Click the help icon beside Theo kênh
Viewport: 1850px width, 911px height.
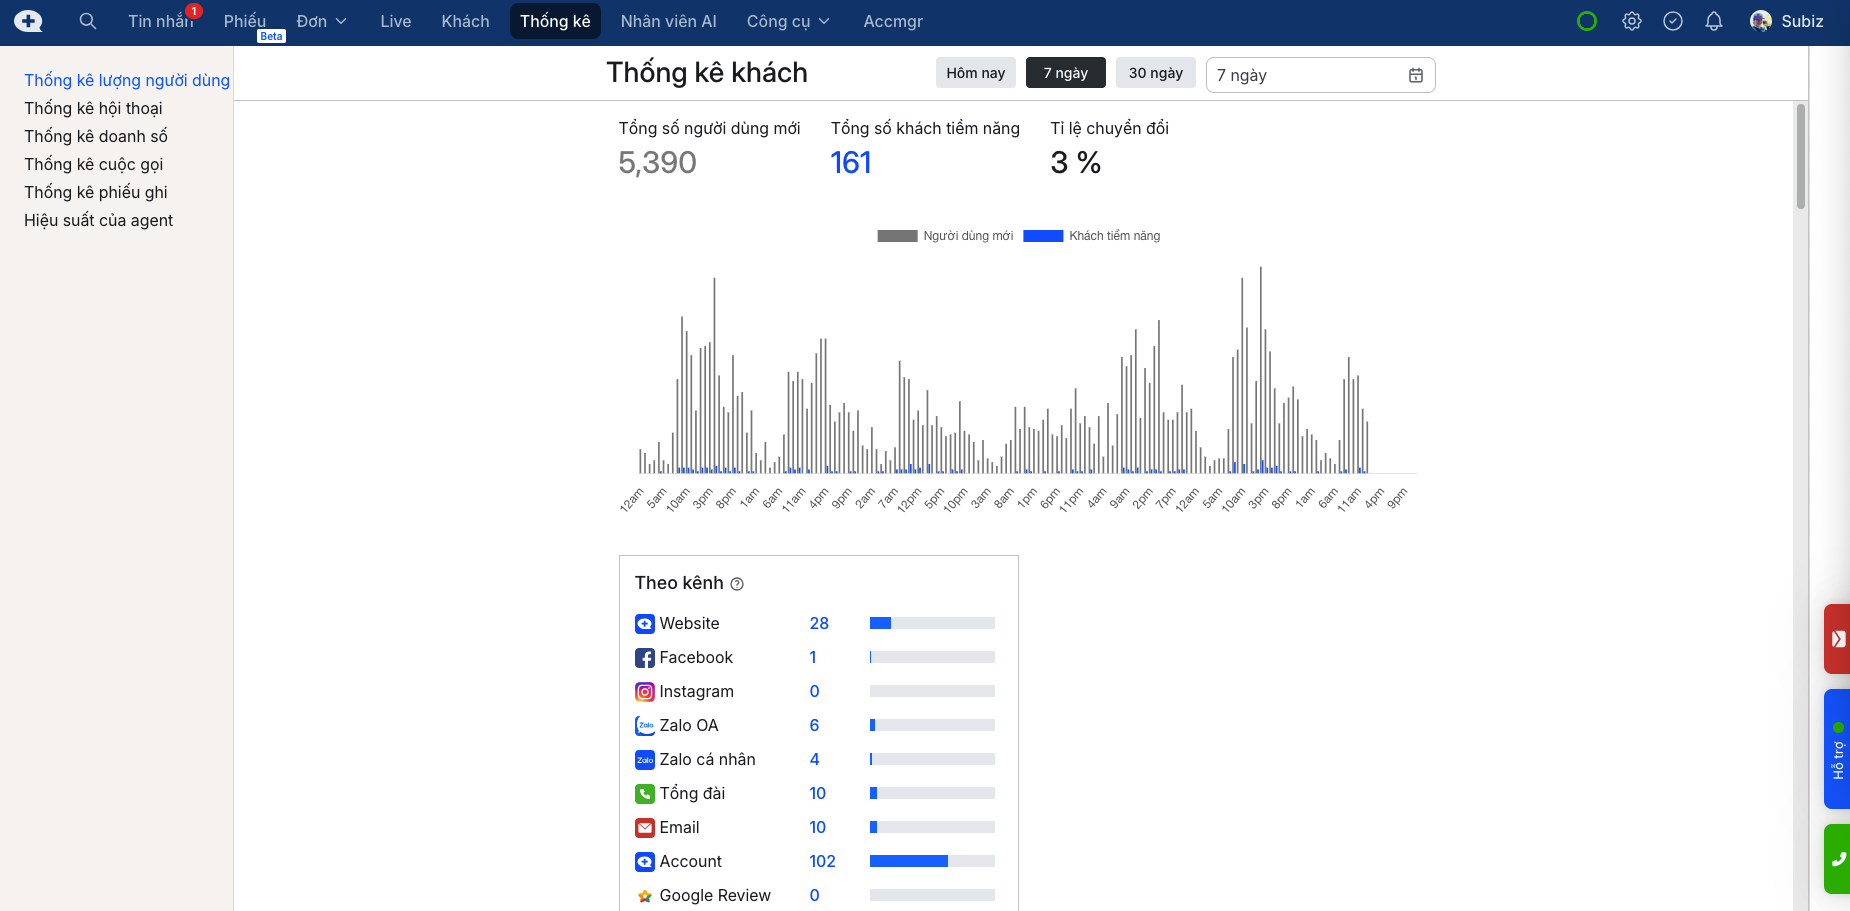(737, 584)
